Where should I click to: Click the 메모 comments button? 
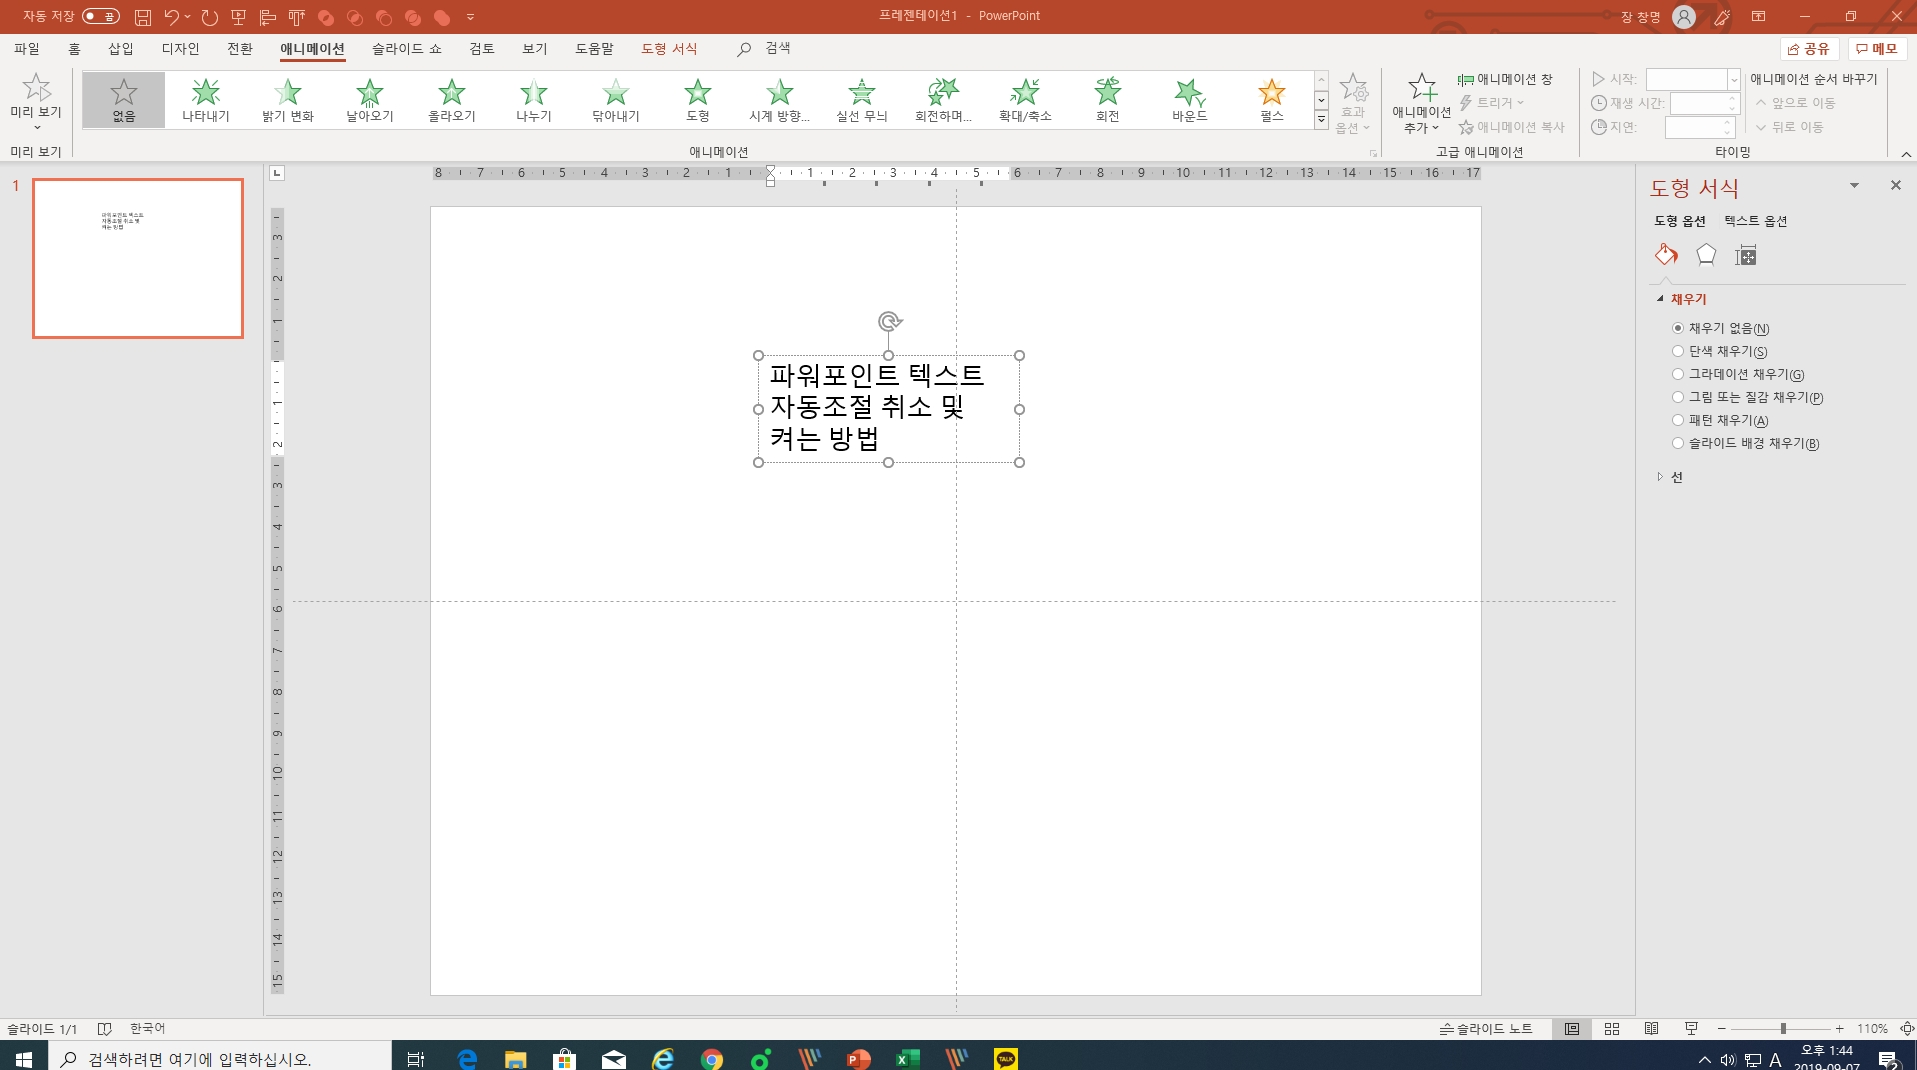1877,49
